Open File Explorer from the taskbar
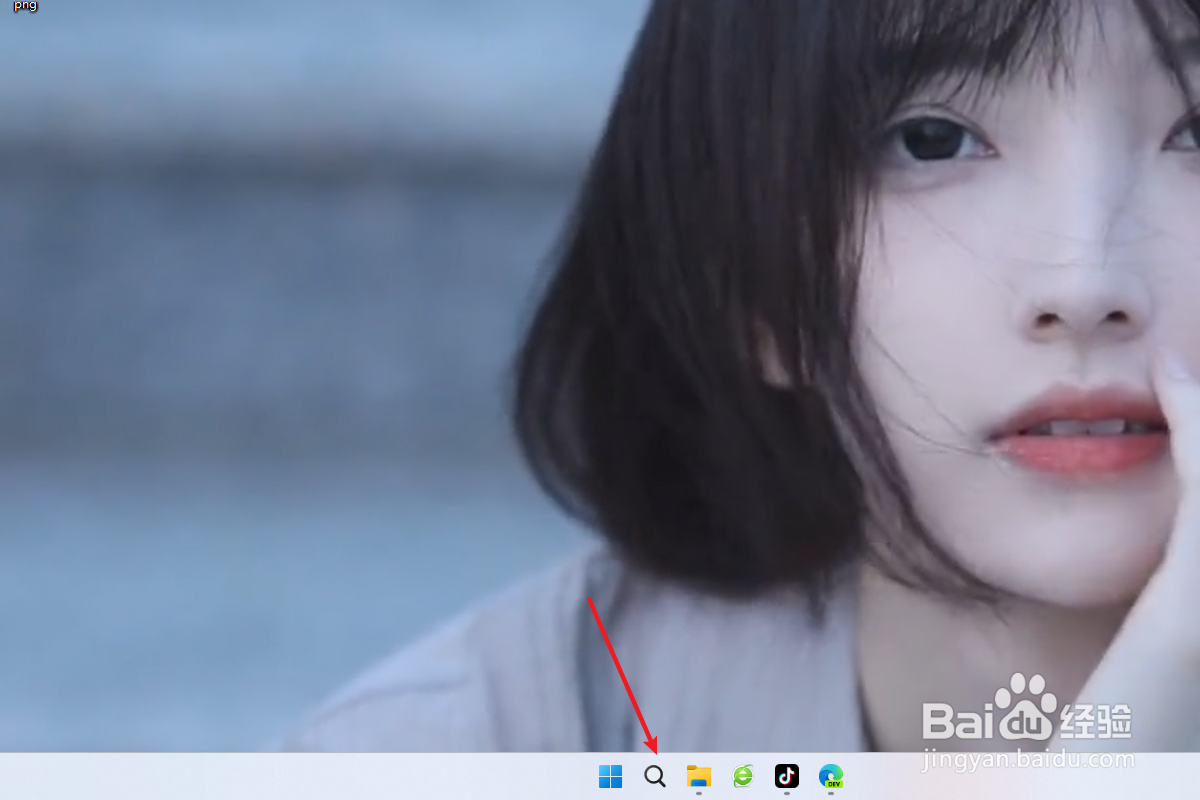This screenshot has width=1200, height=800. point(698,776)
